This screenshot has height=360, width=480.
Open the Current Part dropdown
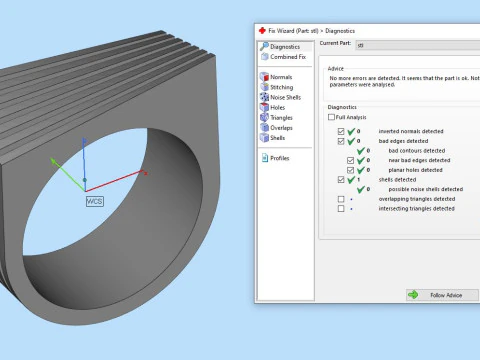point(418,45)
